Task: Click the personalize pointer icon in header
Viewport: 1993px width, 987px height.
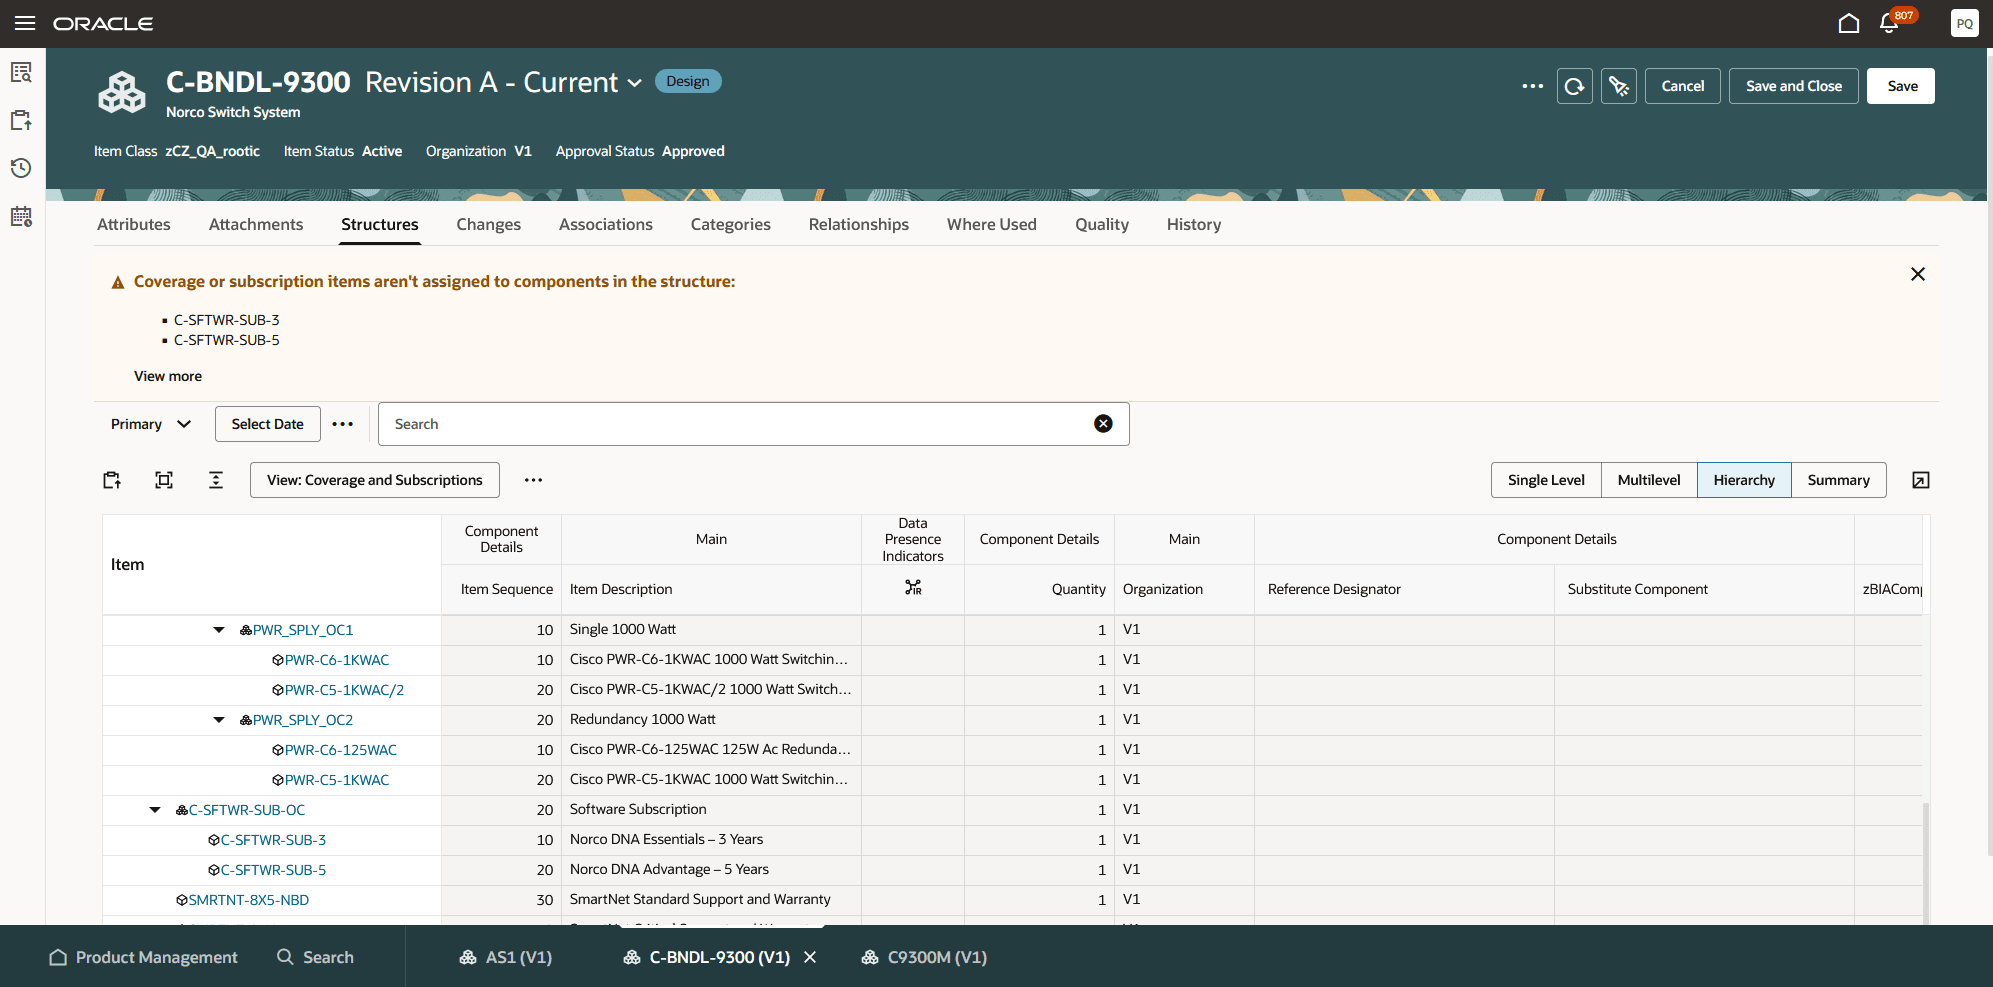Action: pos(1619,86)
